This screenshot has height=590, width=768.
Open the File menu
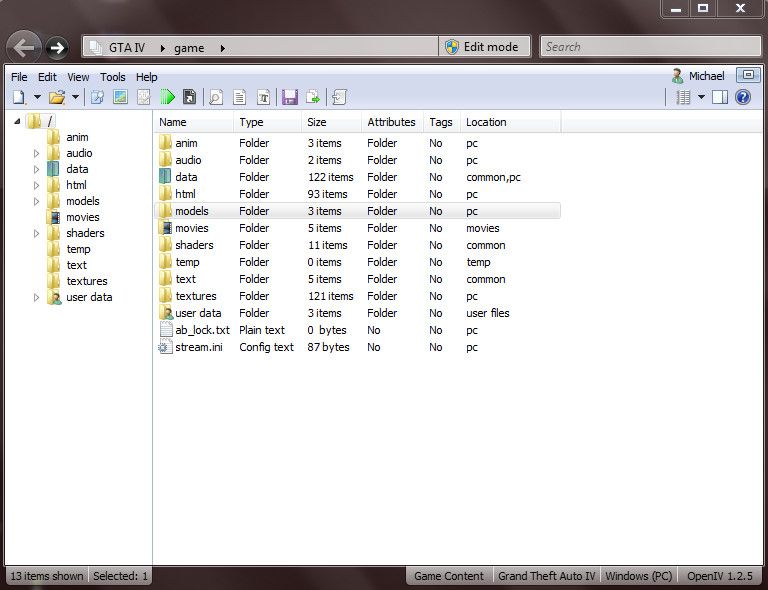(x=19, y=77)
